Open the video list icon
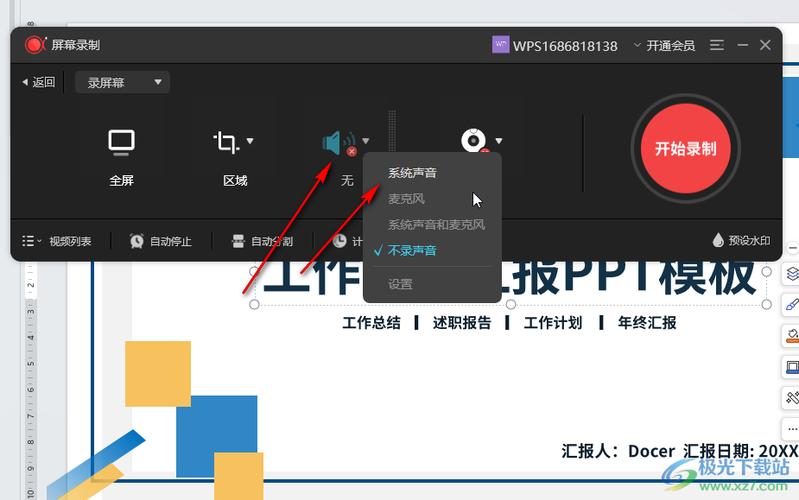 pos(28,241)
